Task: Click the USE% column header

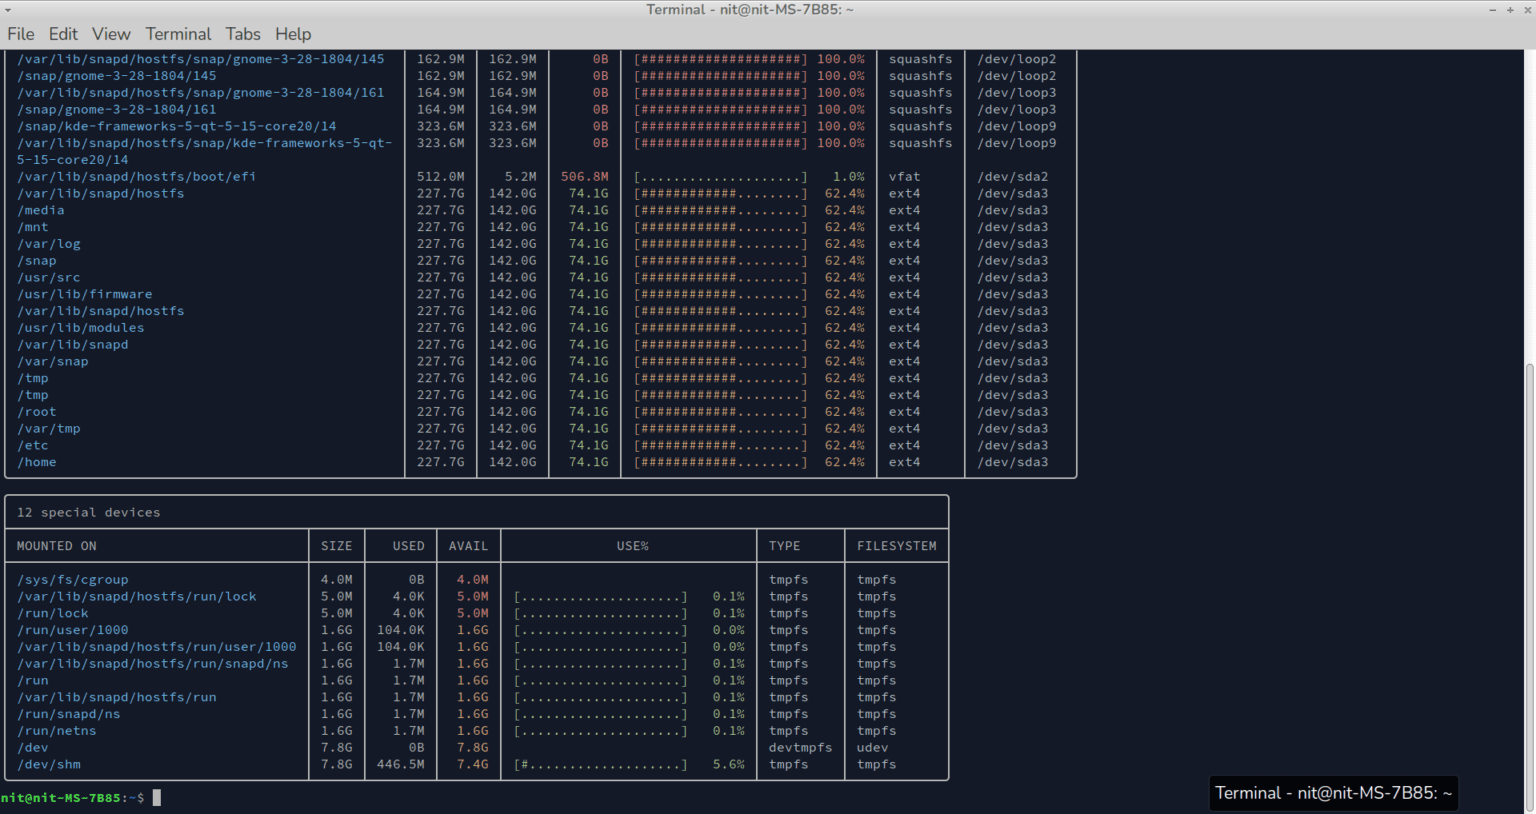Action: coord(632,545)
